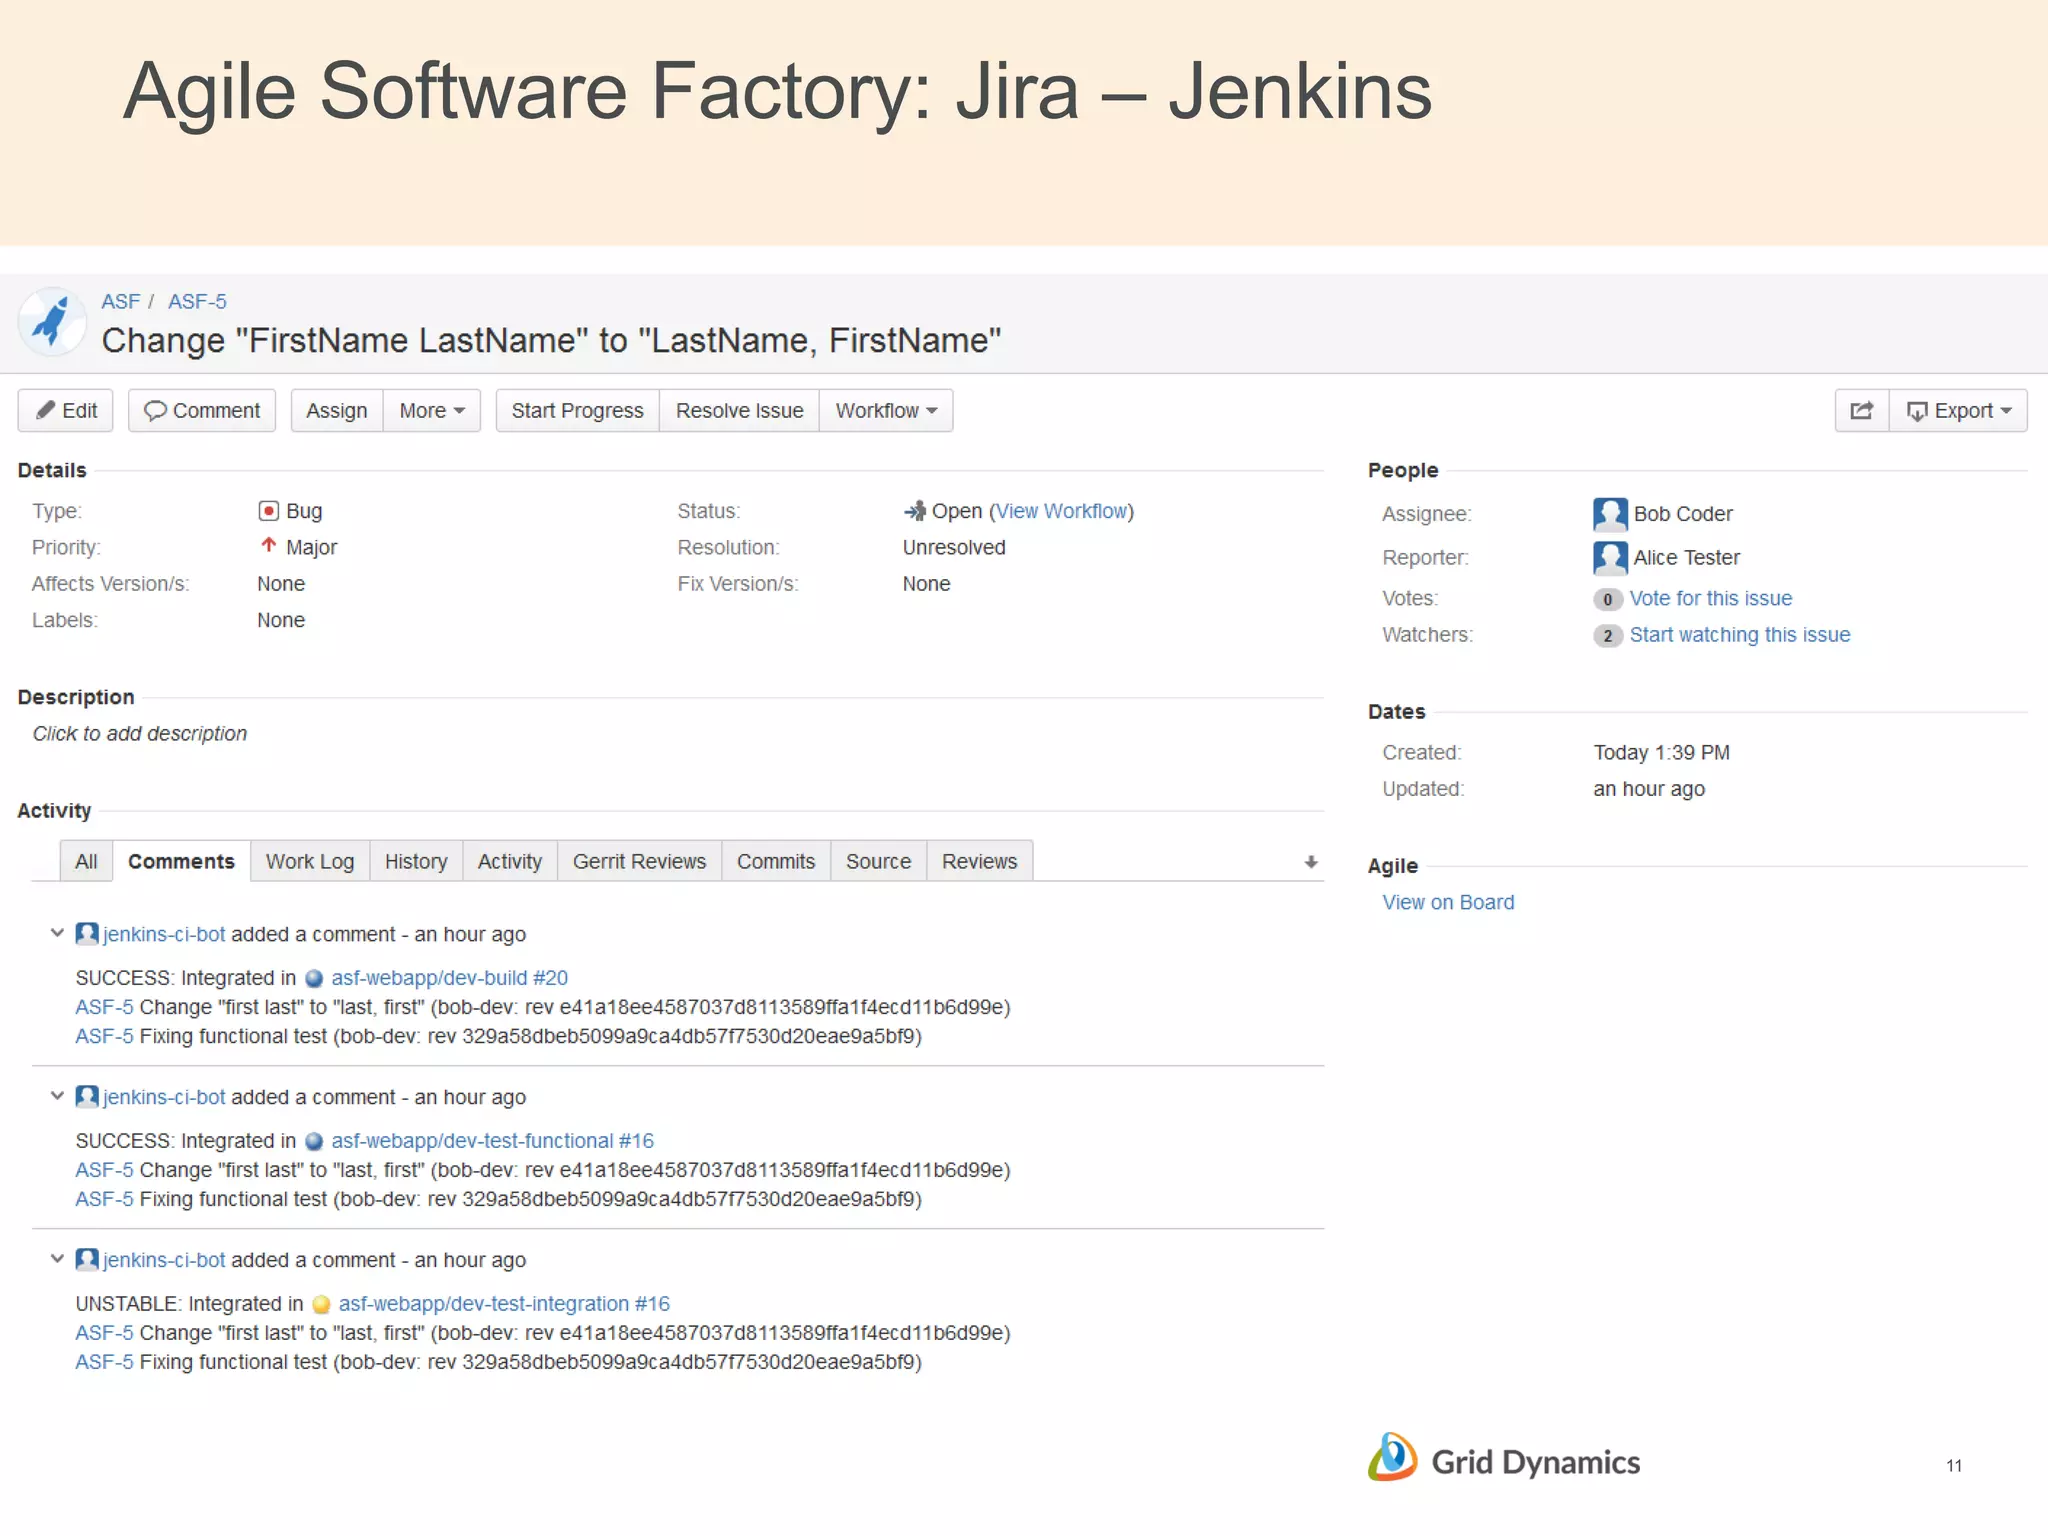
Task: Click the 'Today 1:39 PM' created date
Action: [1661, 753]
